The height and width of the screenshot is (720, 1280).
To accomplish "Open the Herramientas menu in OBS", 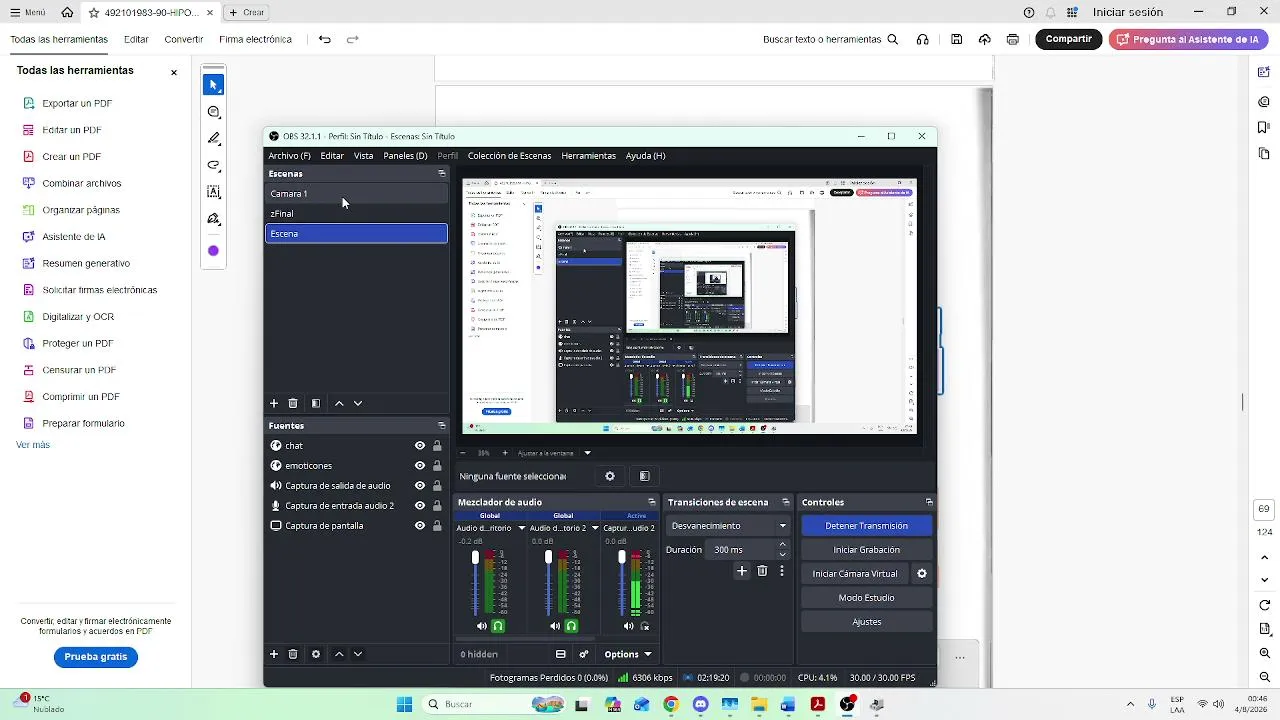I will (588, 156).
